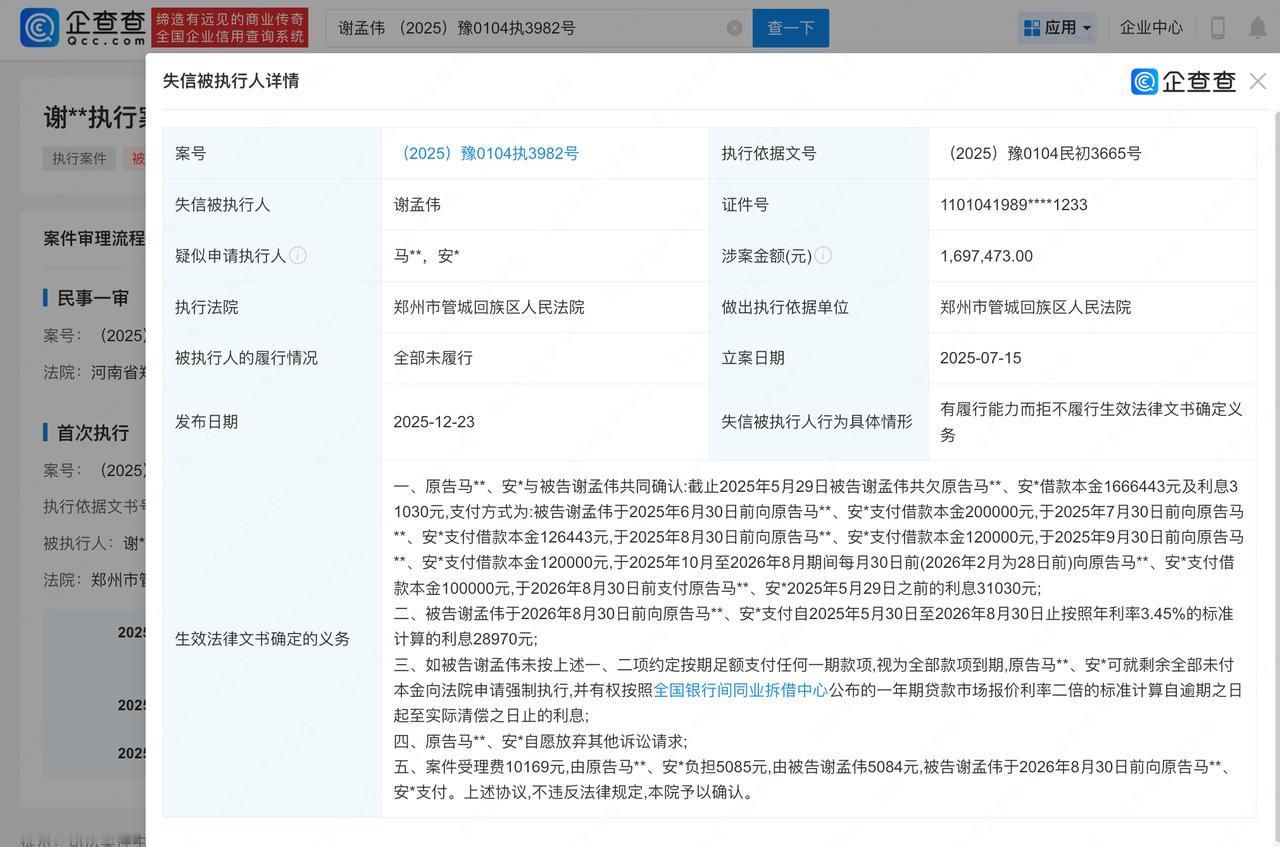This screenshot has width=1280, height=847.
Task: Clear the search box with the X icon
Action: 734,28
